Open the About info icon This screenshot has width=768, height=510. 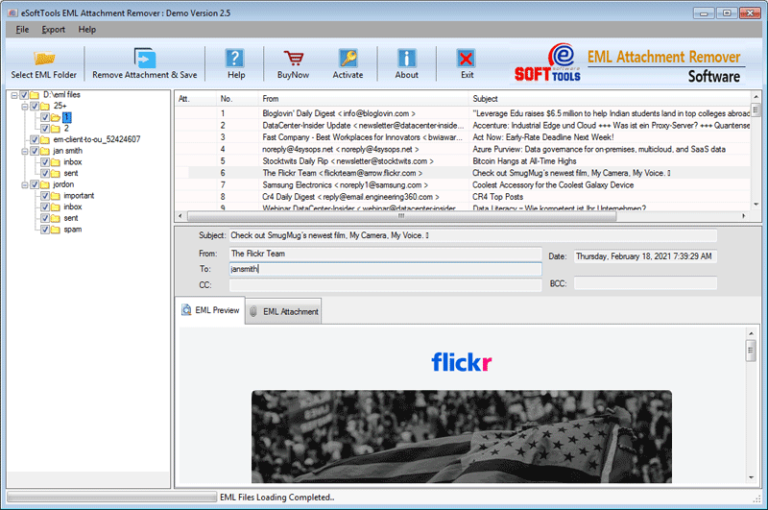(x=407, y=58)
